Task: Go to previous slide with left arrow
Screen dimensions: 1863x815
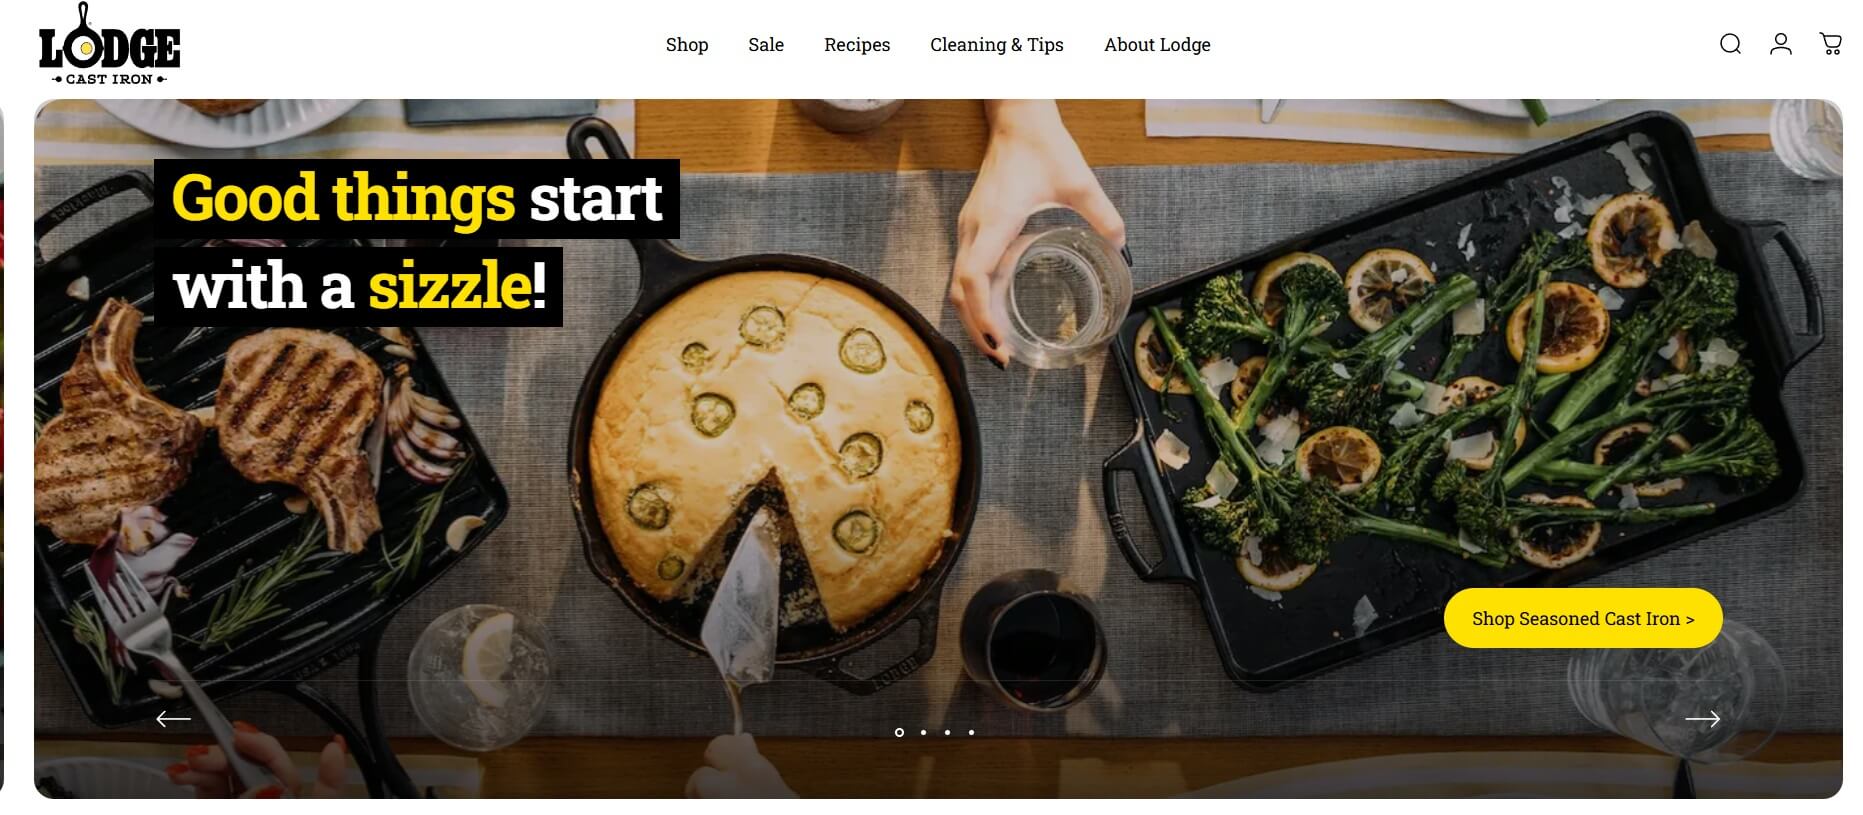Action: [173, 718]
